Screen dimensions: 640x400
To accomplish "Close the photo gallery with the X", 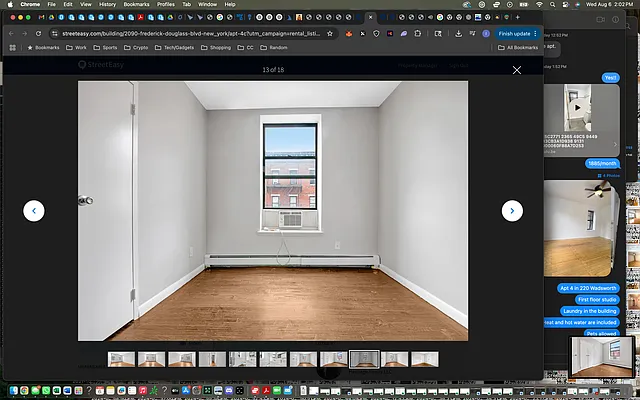I will point(516,70).
